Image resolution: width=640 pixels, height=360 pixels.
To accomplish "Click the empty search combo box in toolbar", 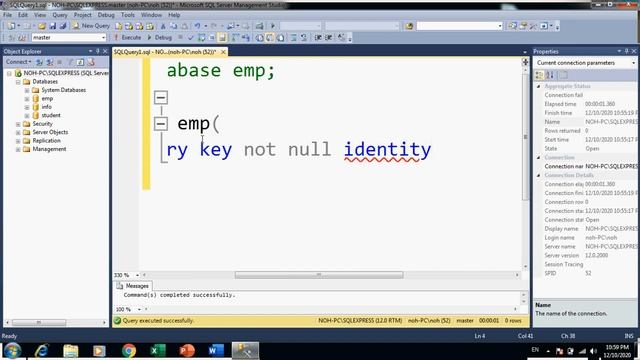I will click(459, 26).
